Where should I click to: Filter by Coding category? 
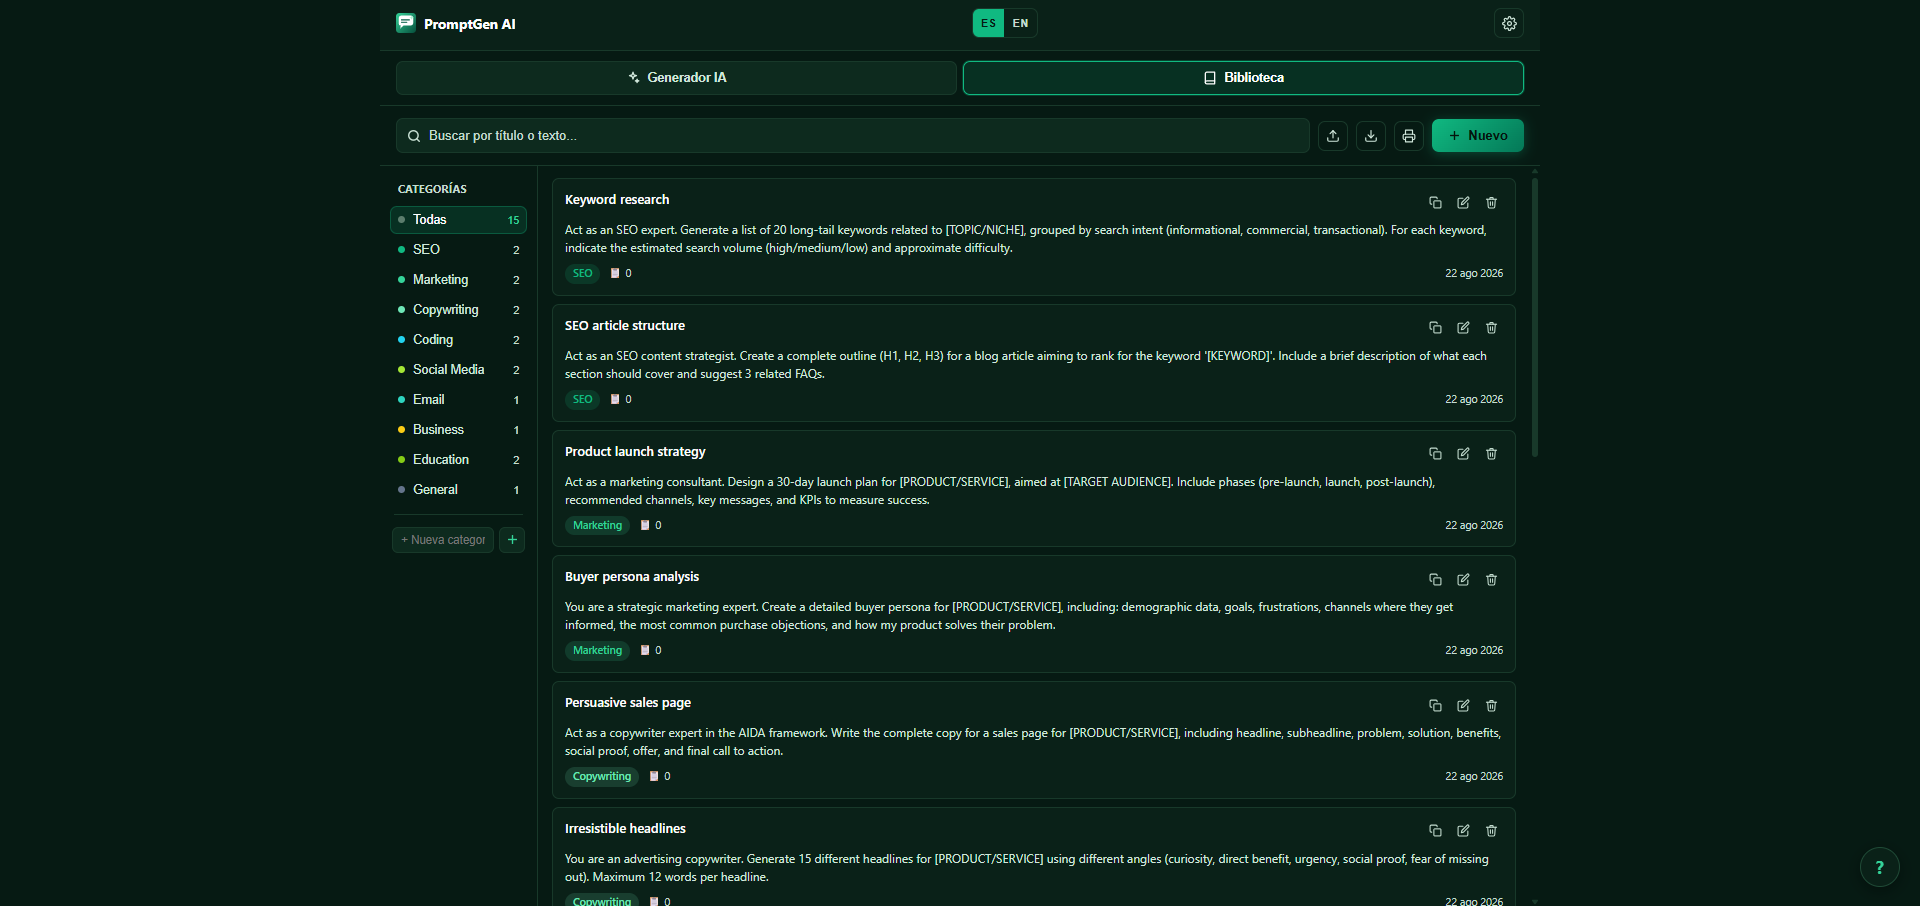[x=458, y=340]
